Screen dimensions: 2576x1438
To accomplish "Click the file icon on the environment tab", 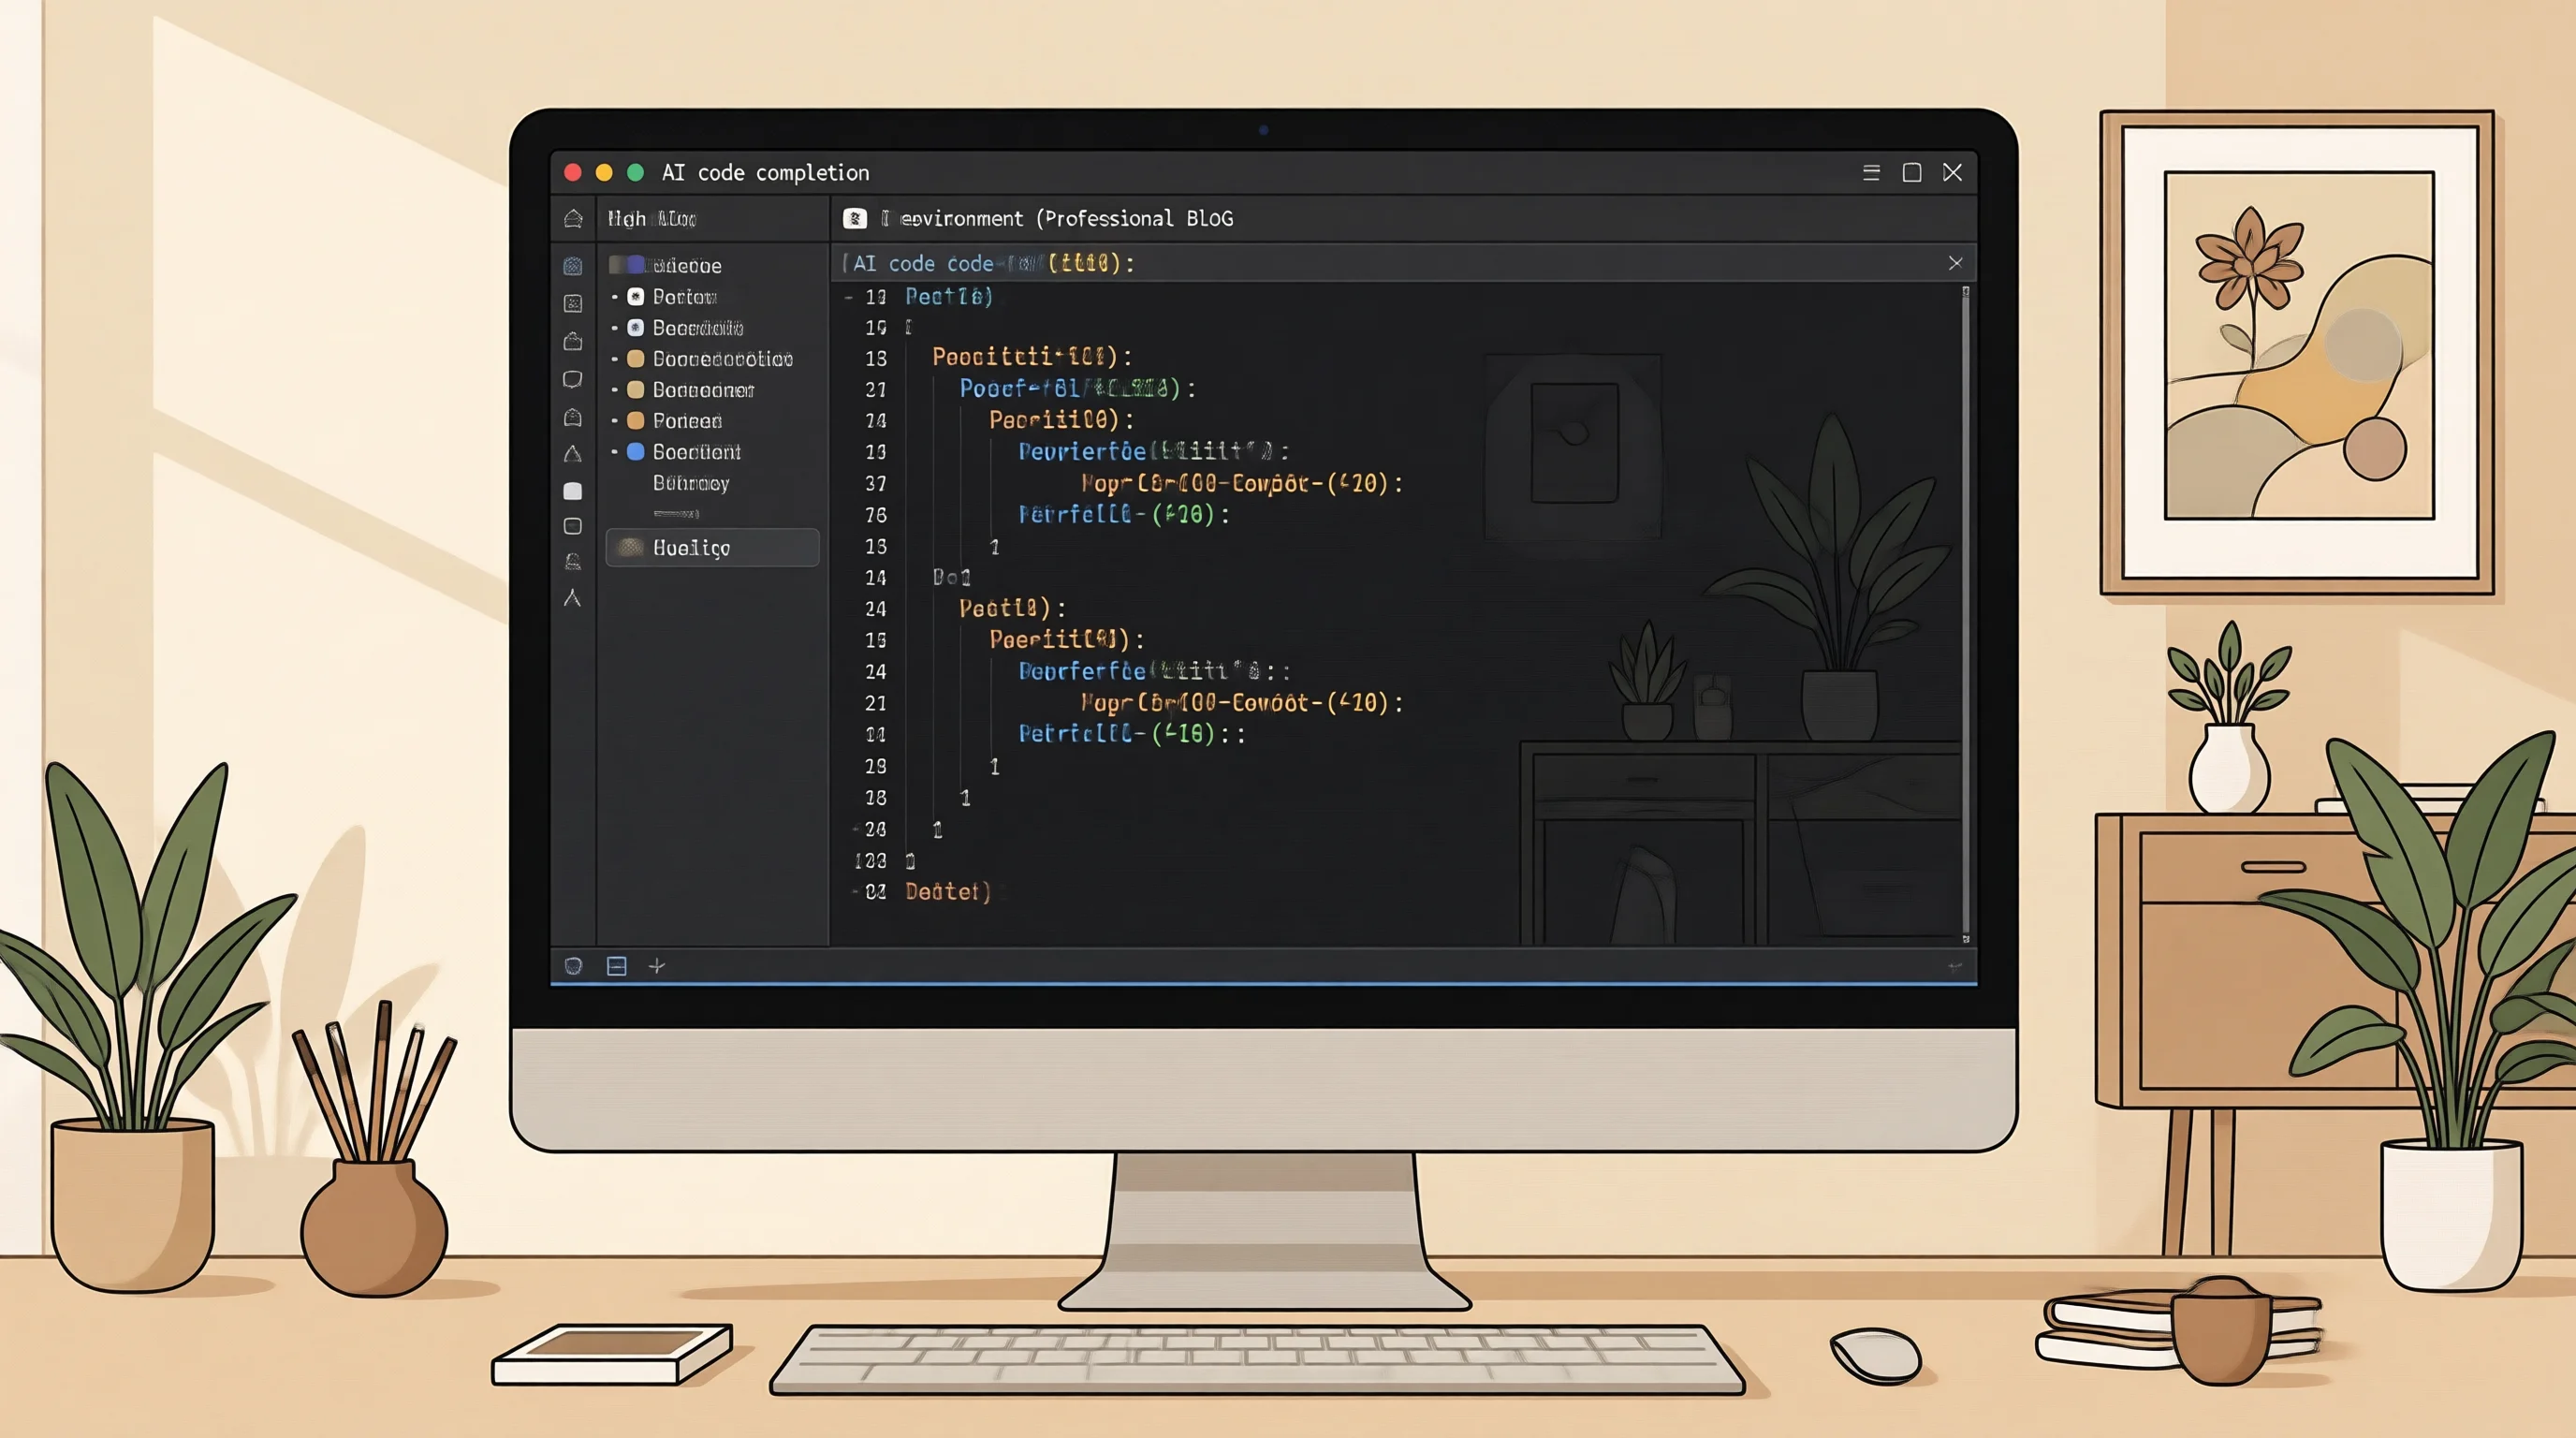I will [855, 218].
